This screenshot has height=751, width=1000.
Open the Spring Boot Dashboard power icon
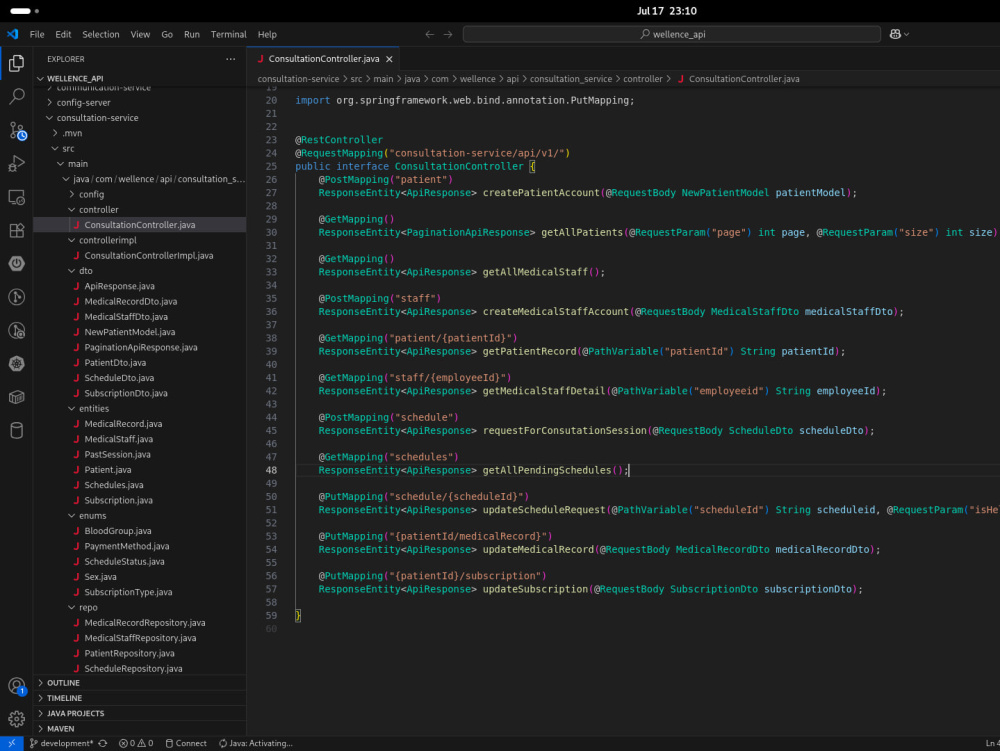[17, 263]
